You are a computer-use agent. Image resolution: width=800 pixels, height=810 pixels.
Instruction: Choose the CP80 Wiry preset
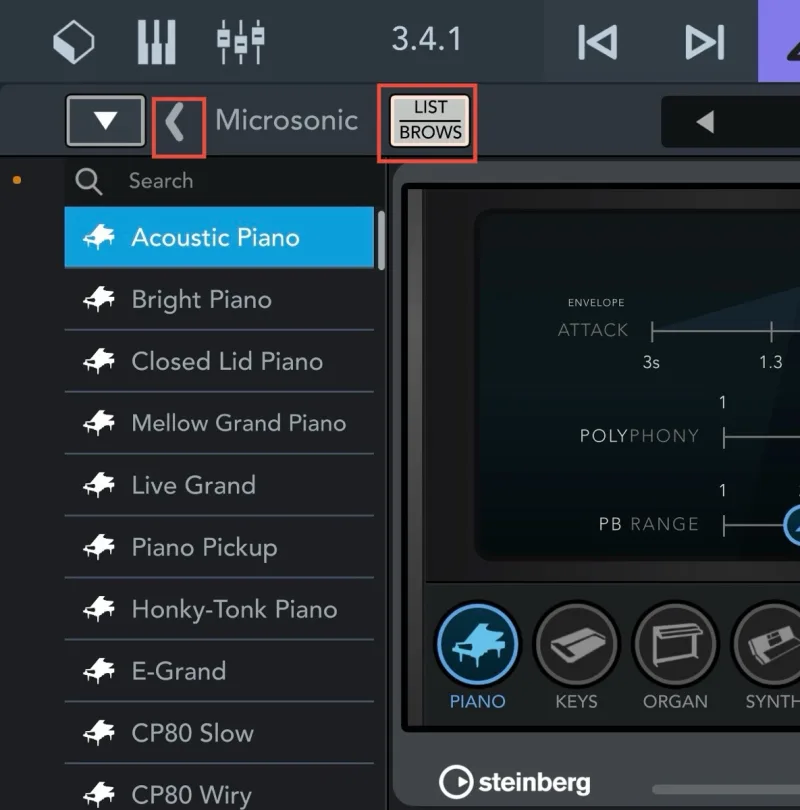point(219,788)
